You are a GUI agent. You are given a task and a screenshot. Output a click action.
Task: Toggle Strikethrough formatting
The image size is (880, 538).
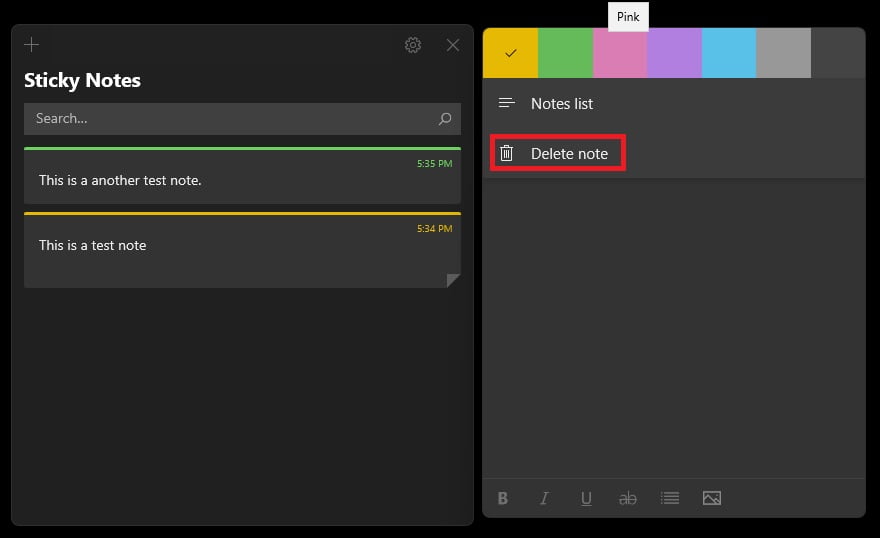627,498
